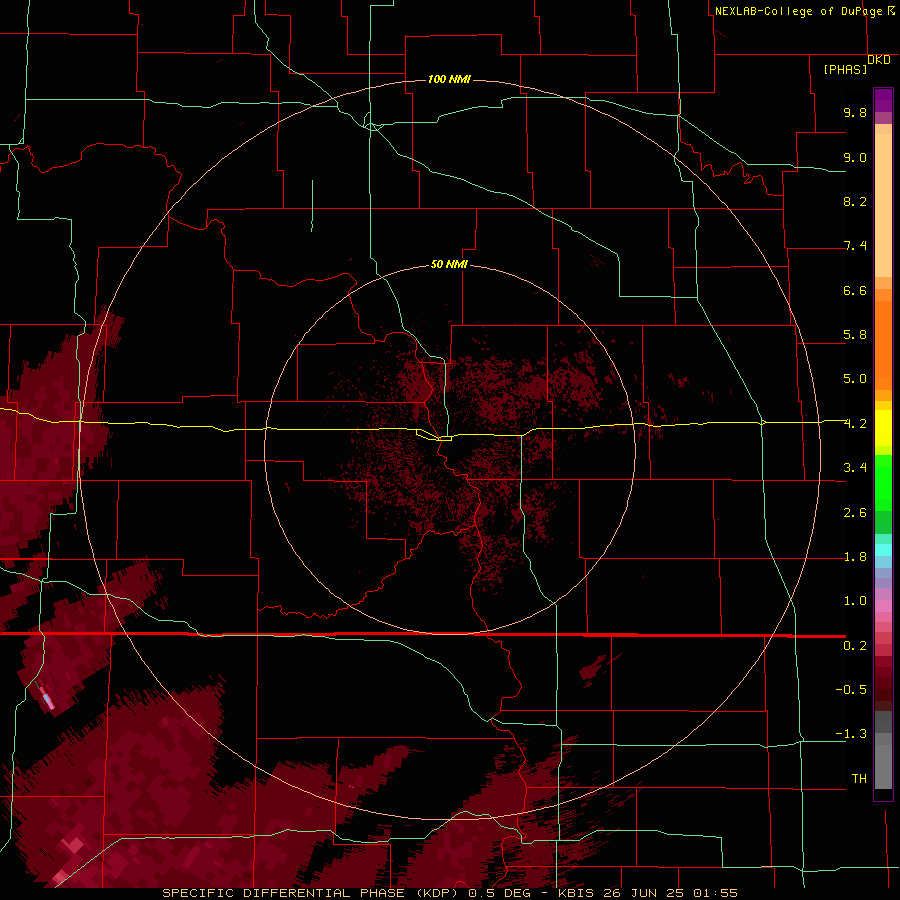Click the -1.3 scale value
This screenshot has height=900, width=900.
point(851,734)
